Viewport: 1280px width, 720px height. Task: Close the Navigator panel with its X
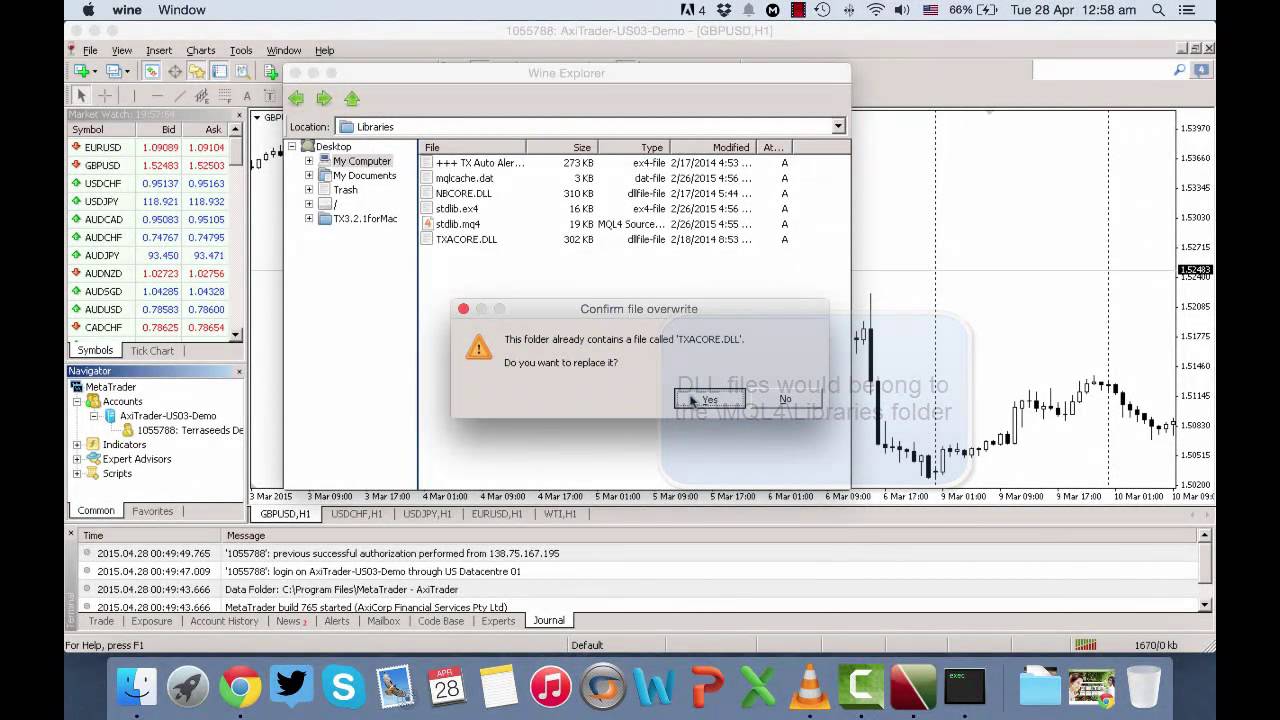point(239,371)
